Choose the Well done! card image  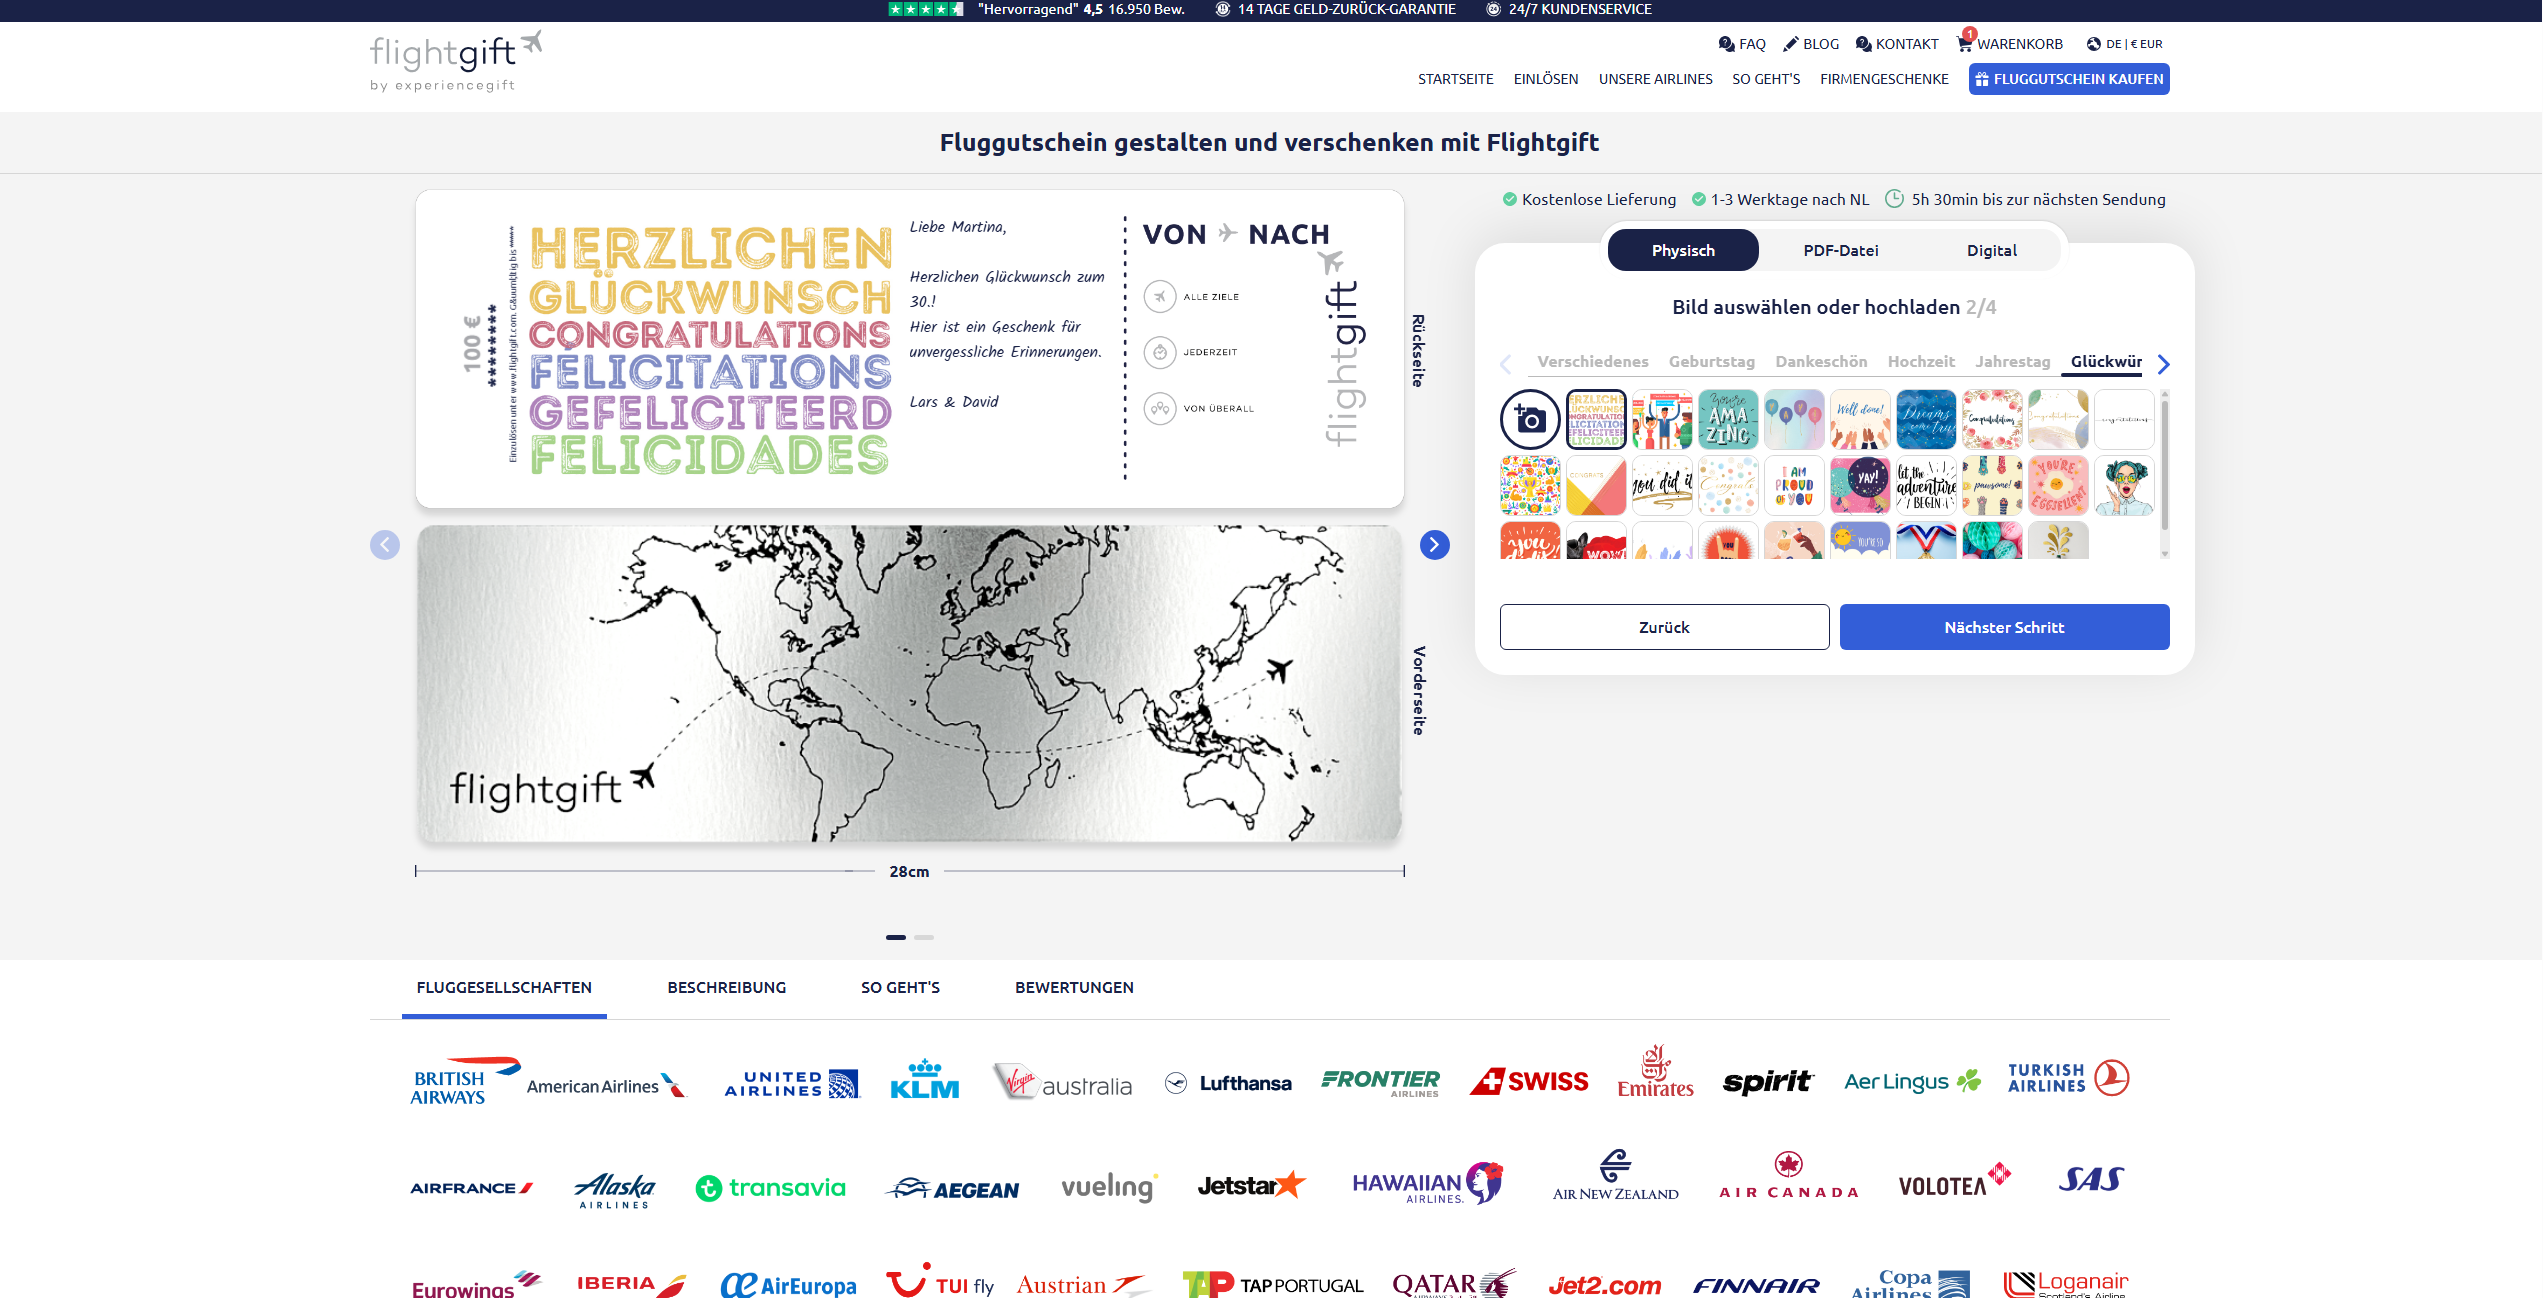coord(1860,419)
